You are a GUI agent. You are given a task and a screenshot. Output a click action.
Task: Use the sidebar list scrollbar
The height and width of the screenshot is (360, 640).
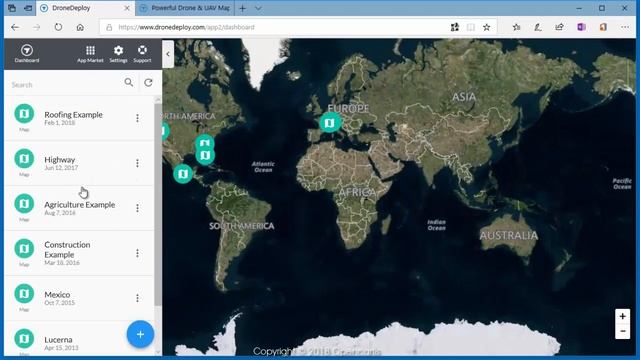[158, 204]
